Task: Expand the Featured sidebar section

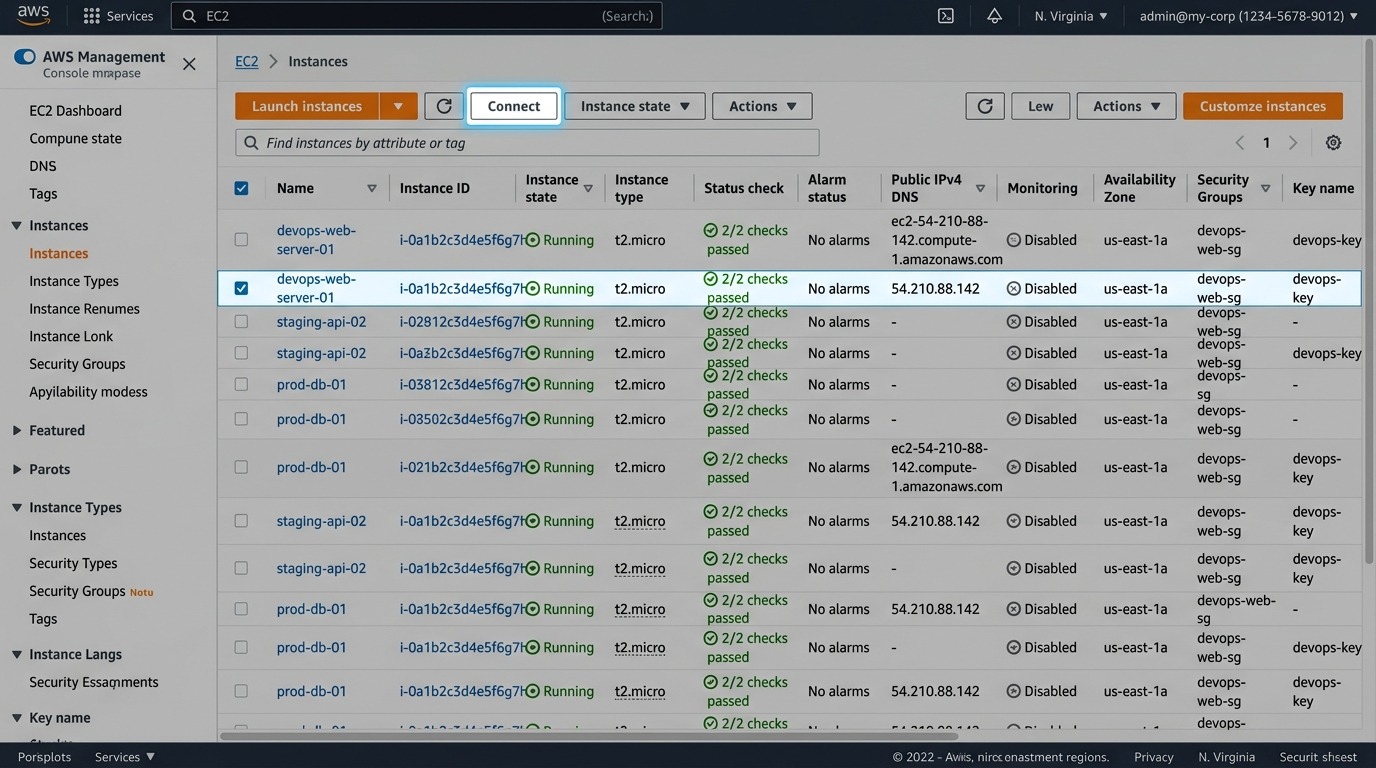Action: point(16,431)
